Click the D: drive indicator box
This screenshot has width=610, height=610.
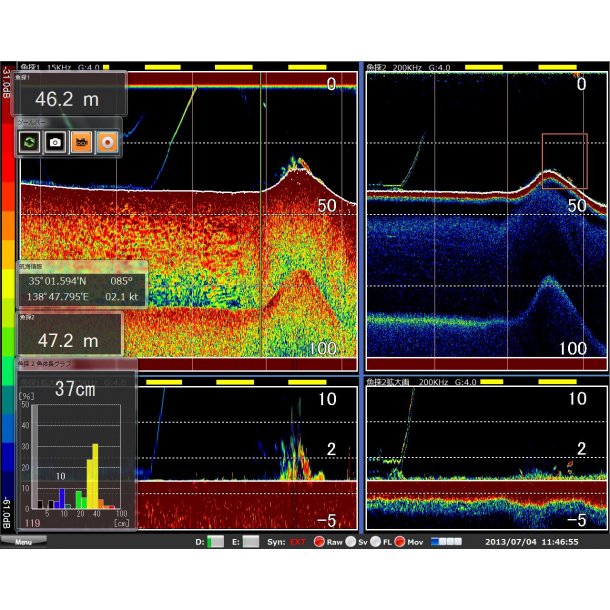point(216,542)
